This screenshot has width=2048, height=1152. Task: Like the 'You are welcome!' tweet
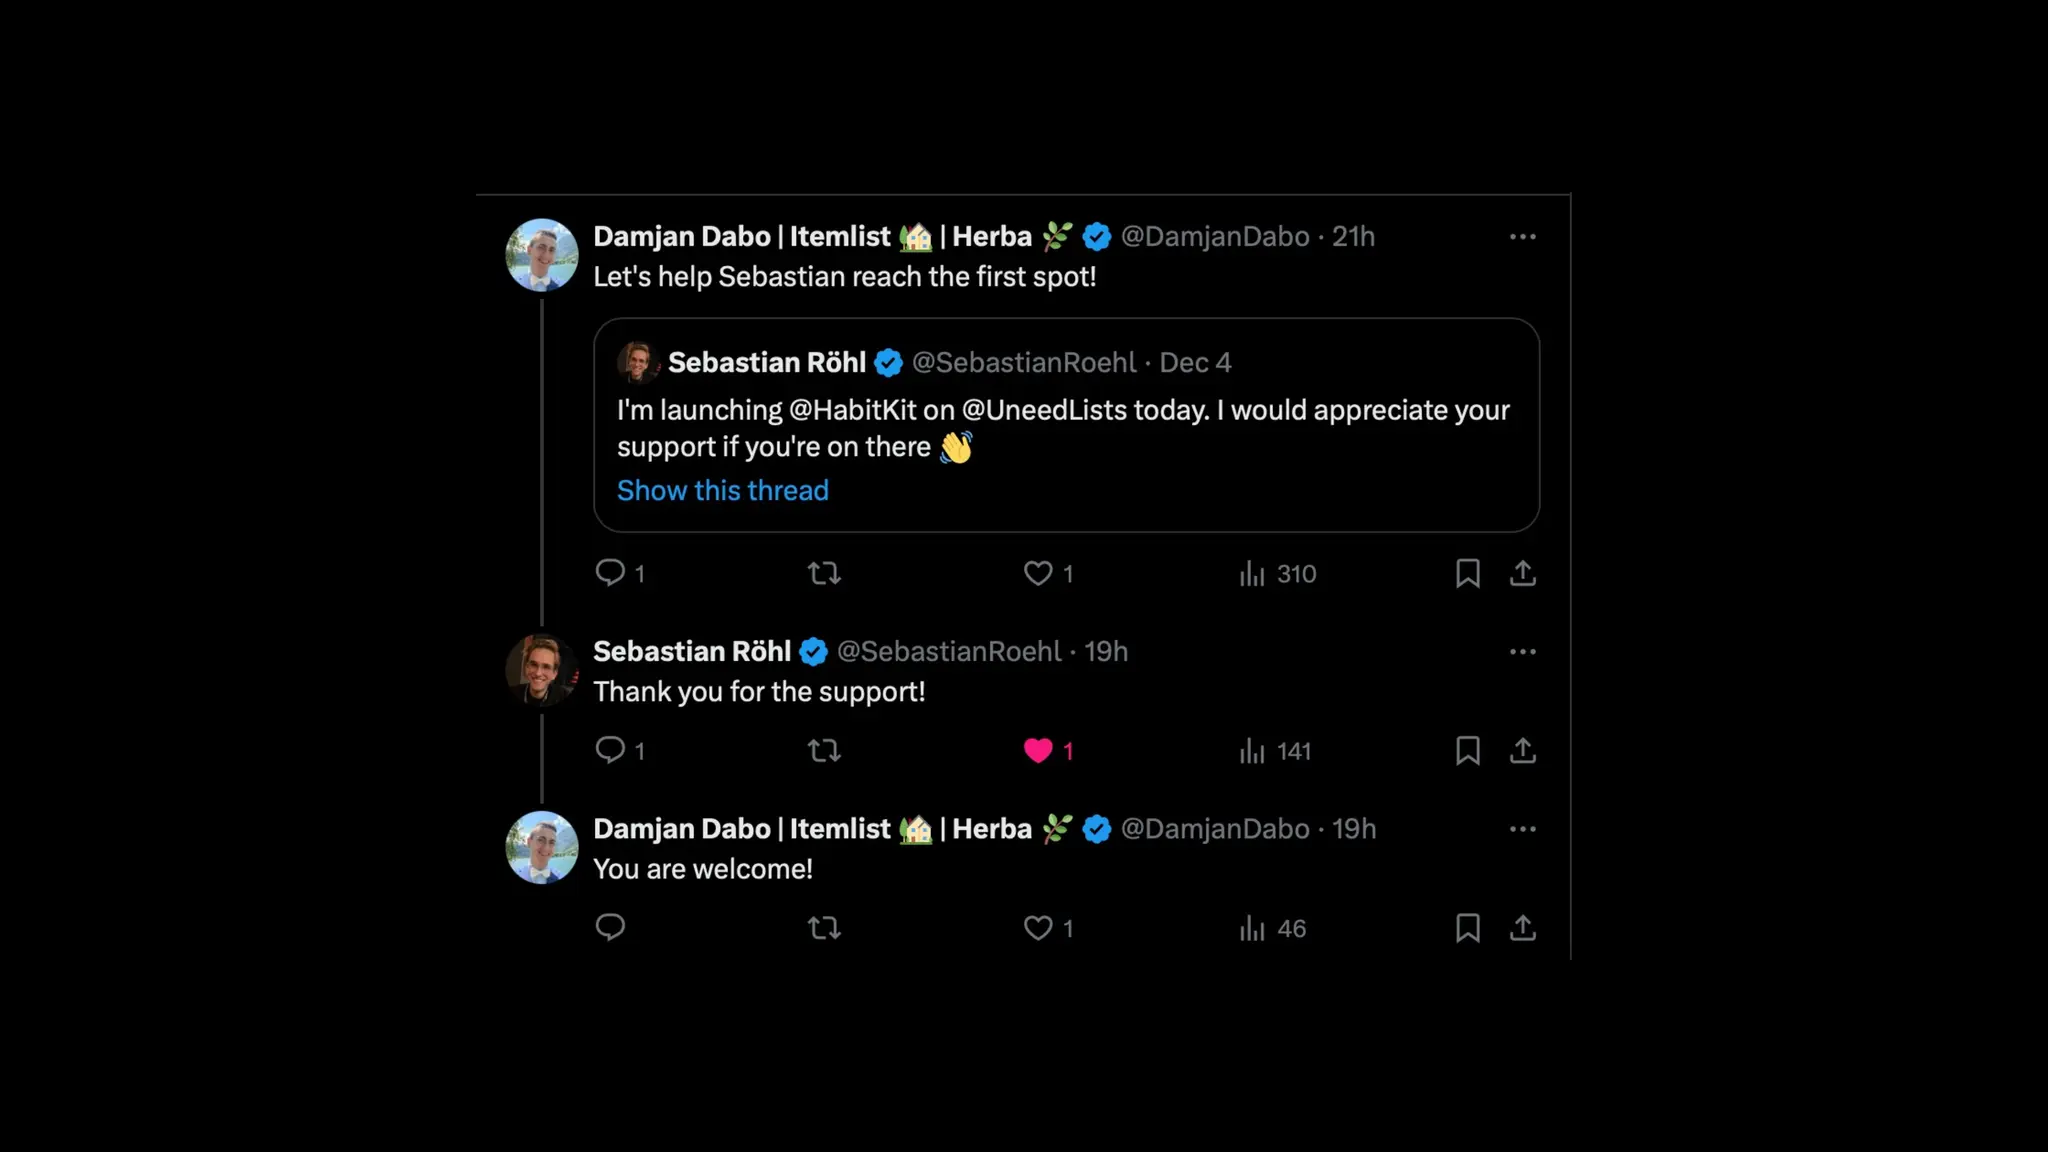(1038, 928)
